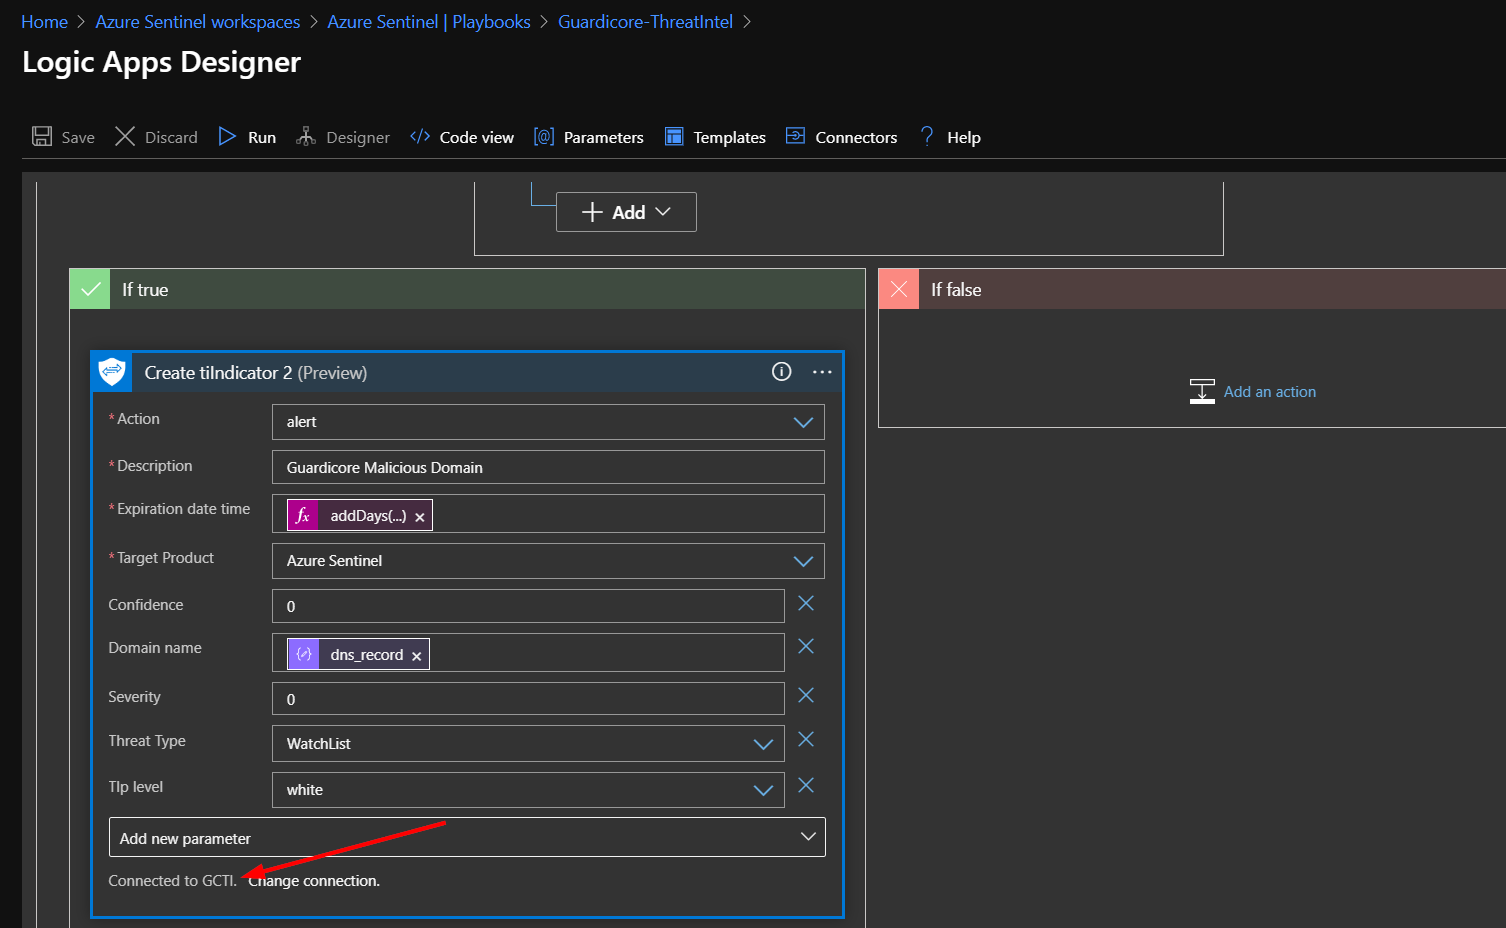Click inside Domain name field
The image size is (1506, 928).
[528, 653]
